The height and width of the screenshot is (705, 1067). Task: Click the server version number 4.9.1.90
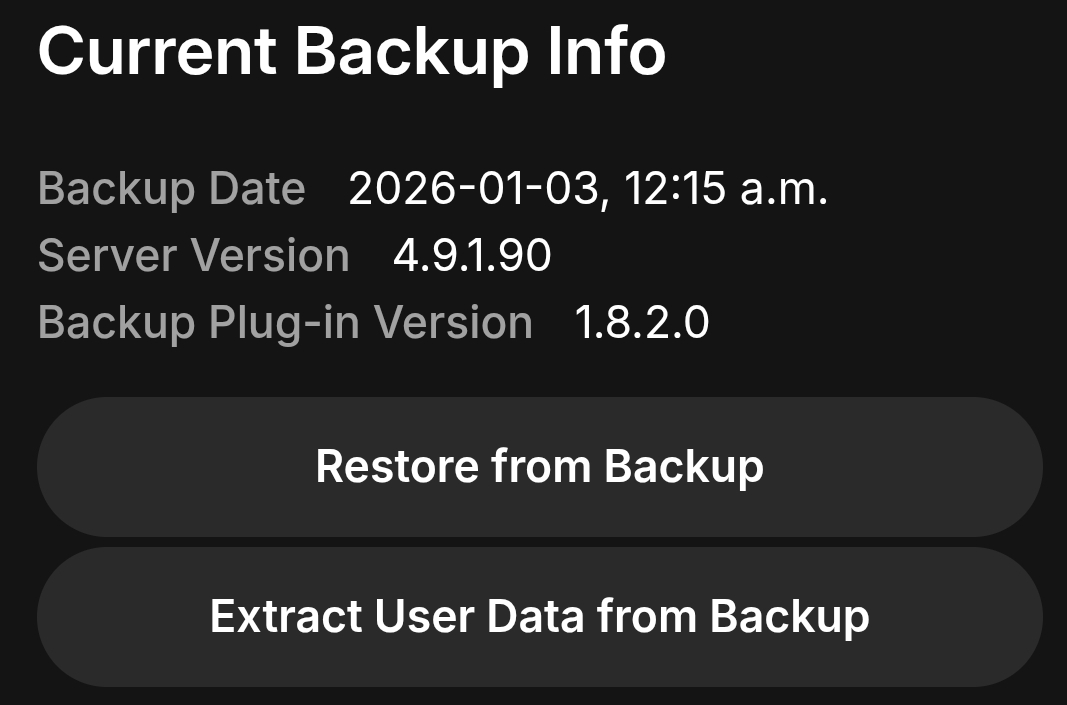[x=472, y=256]
